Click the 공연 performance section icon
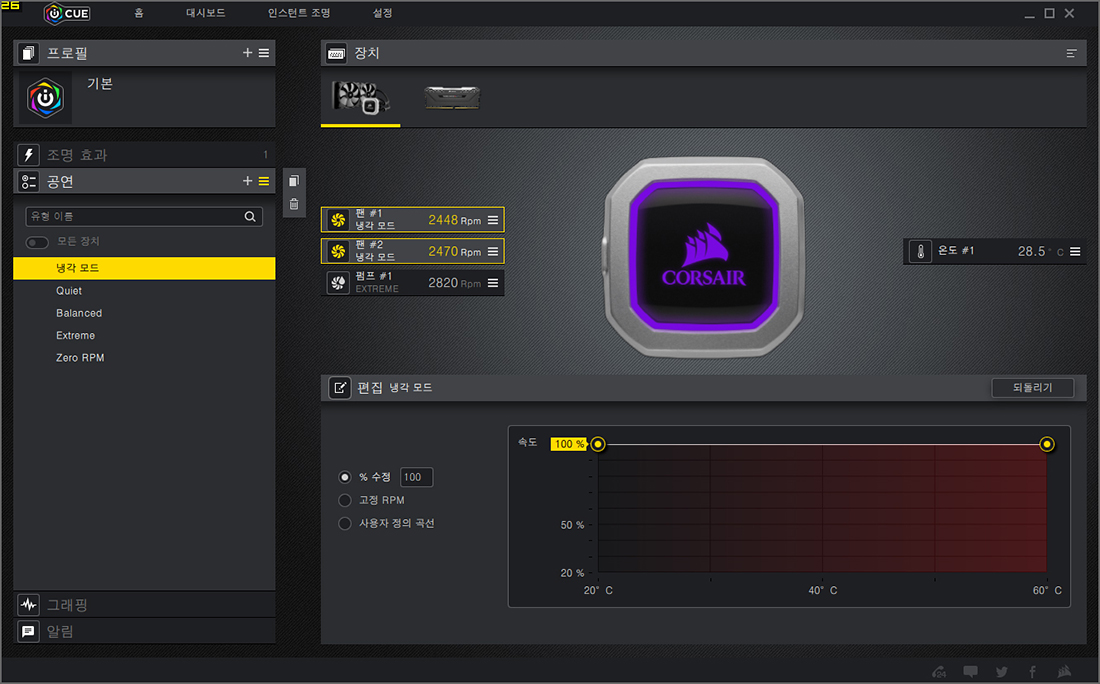The image size is (1100, 684). coord(28,182)
